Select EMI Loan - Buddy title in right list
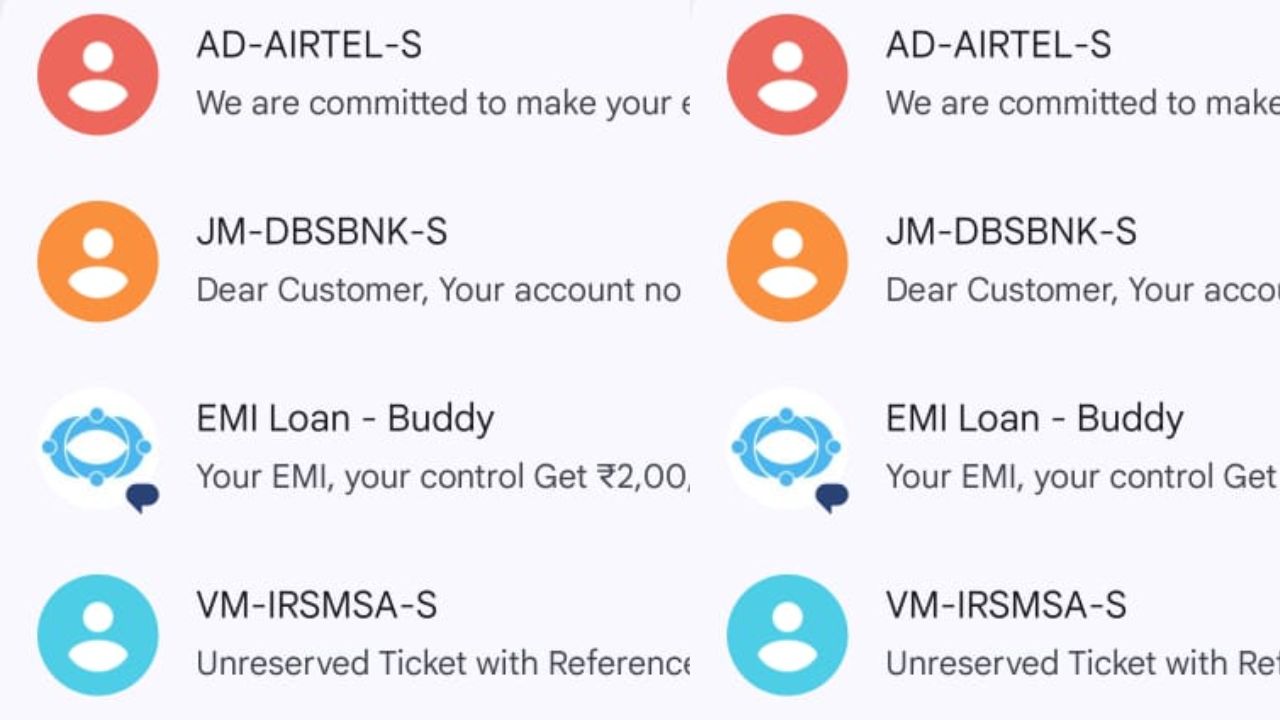The image size is (1280, 720). (x=1034, y=419)
